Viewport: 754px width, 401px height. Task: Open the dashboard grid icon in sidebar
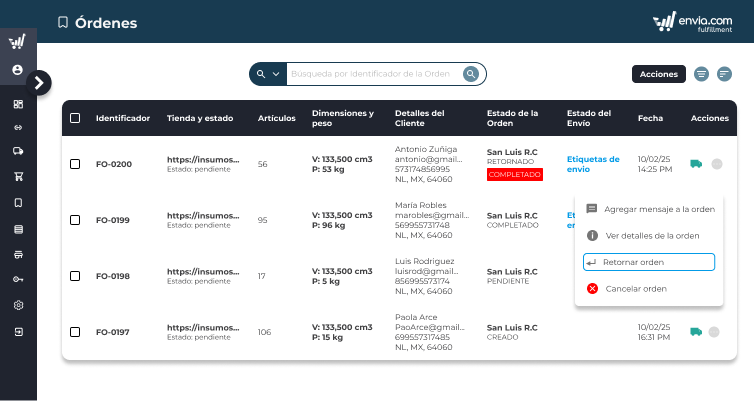18,104
